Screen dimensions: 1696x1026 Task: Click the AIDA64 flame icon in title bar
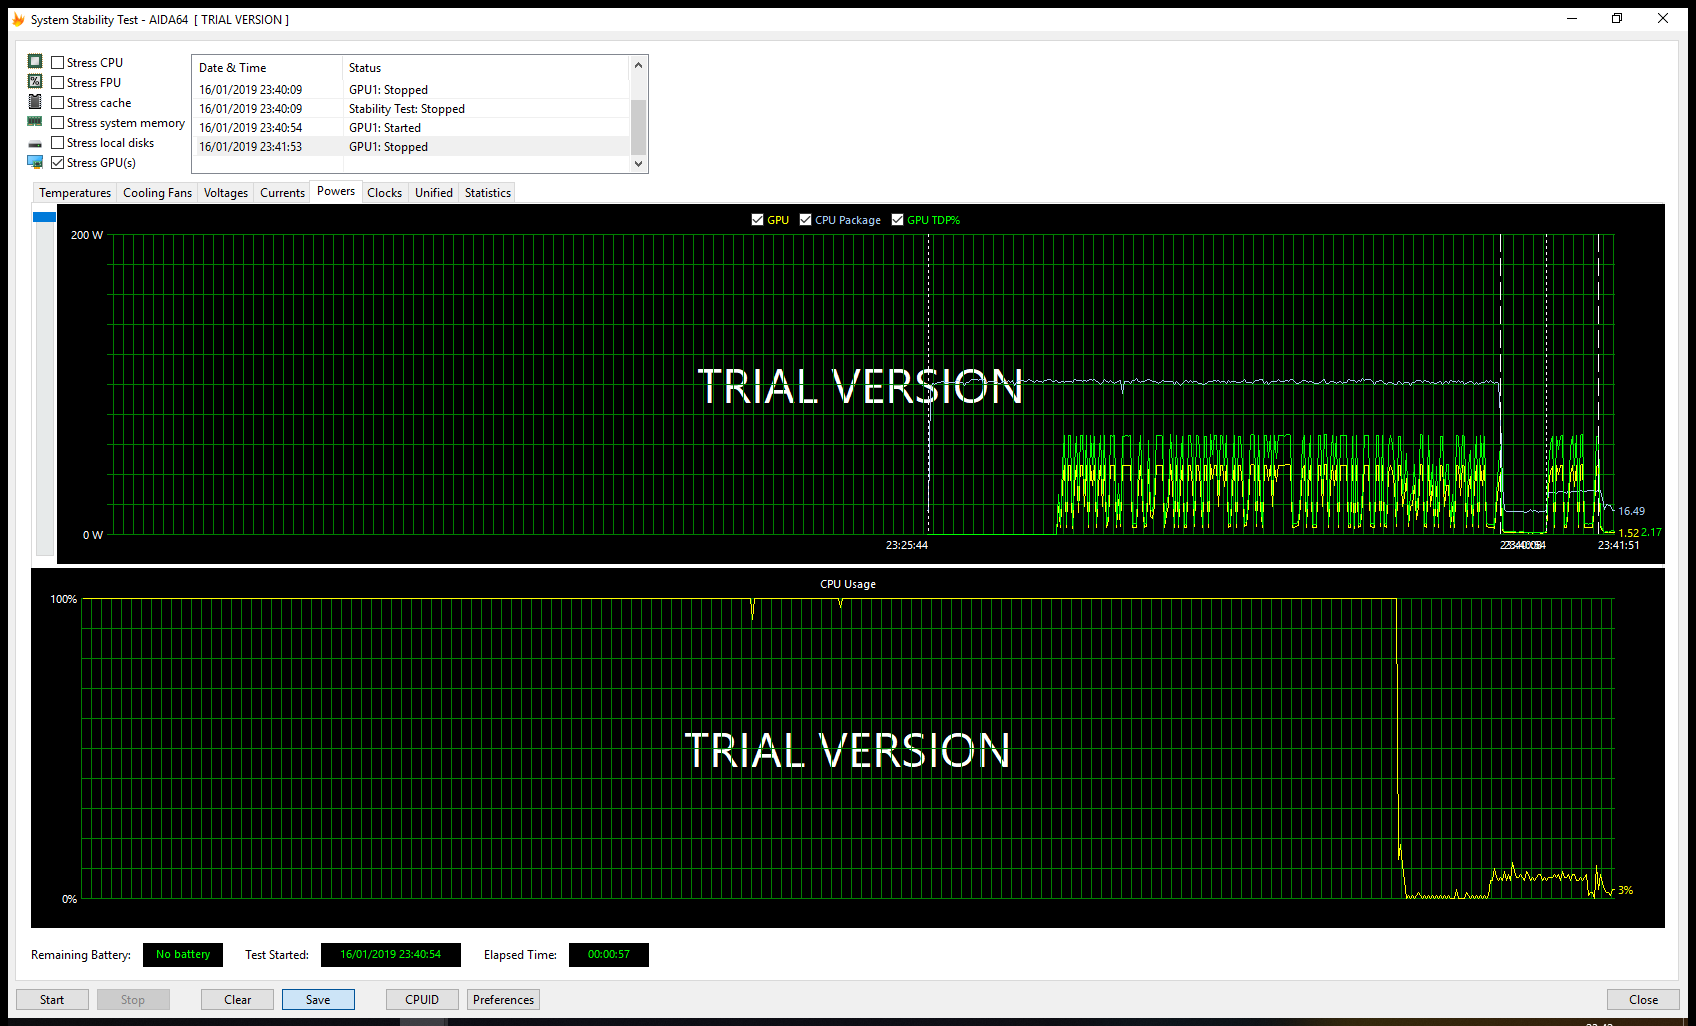tap(18, 19)
